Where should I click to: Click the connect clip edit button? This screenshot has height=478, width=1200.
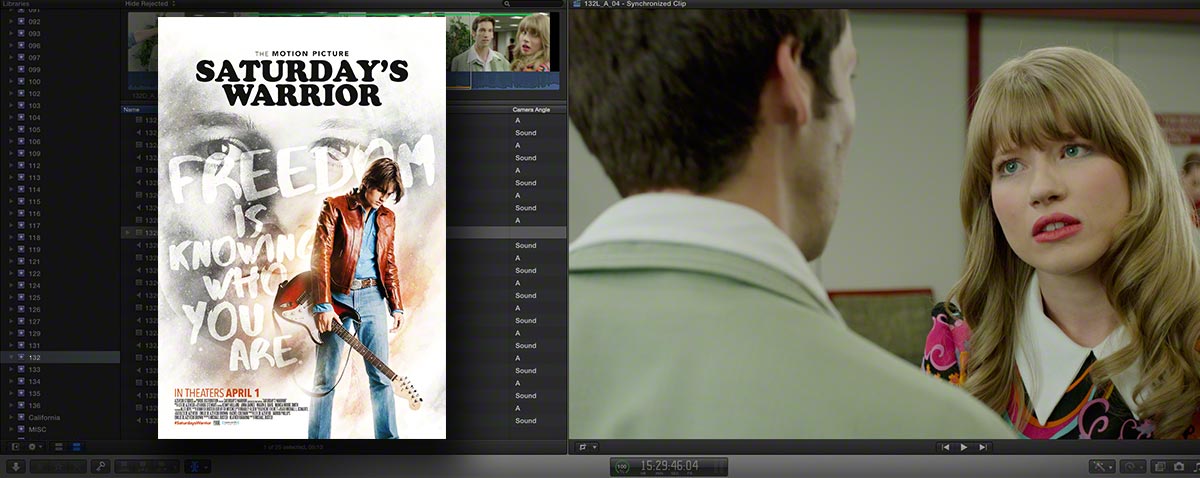(x=123, y=466)
